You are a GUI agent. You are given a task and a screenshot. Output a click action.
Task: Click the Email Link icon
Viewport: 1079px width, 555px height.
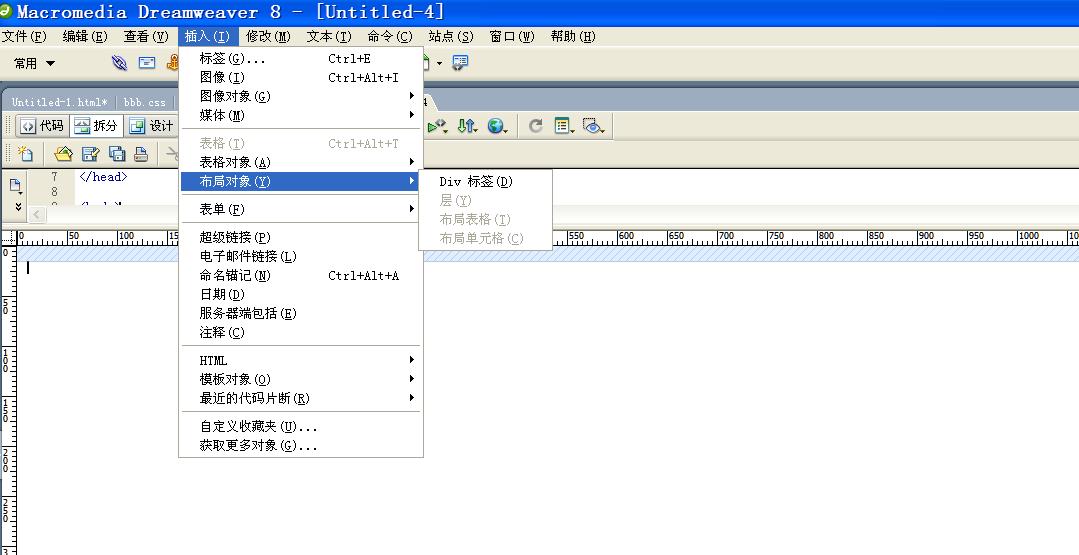coord(147,63)
